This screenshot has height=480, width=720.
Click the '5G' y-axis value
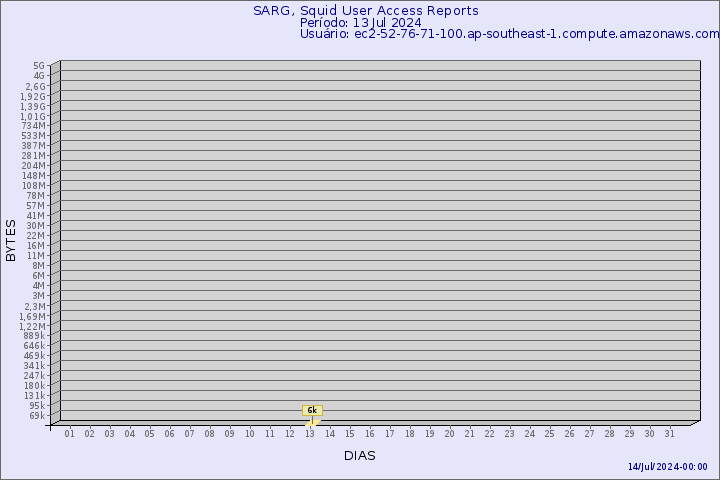coord(39,66)
